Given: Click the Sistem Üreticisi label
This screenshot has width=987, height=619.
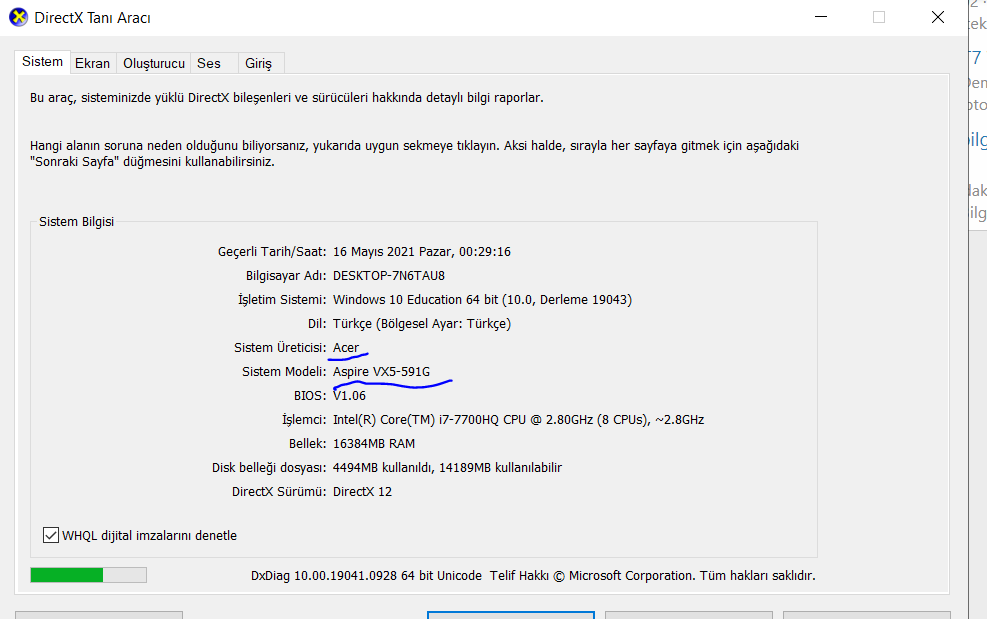Looking at the screenshot, I should pyautogui.click(x=280, y=348).
